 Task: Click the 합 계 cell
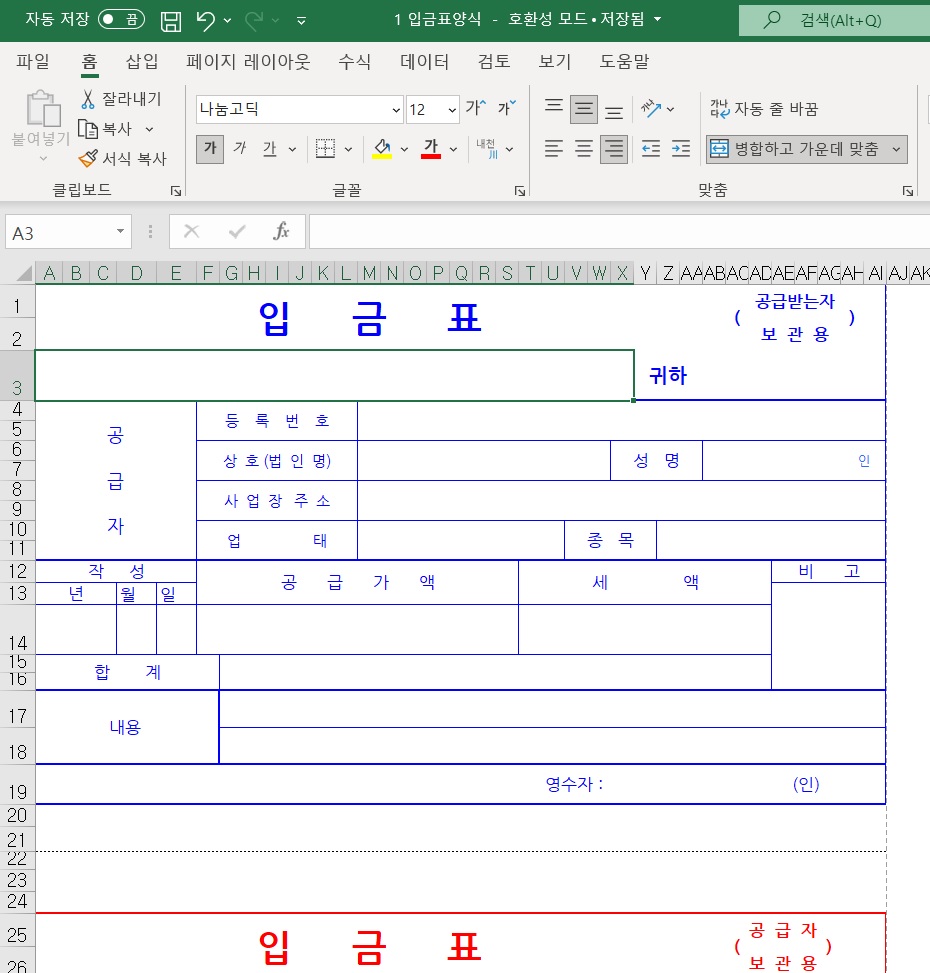tap(127, 672)
